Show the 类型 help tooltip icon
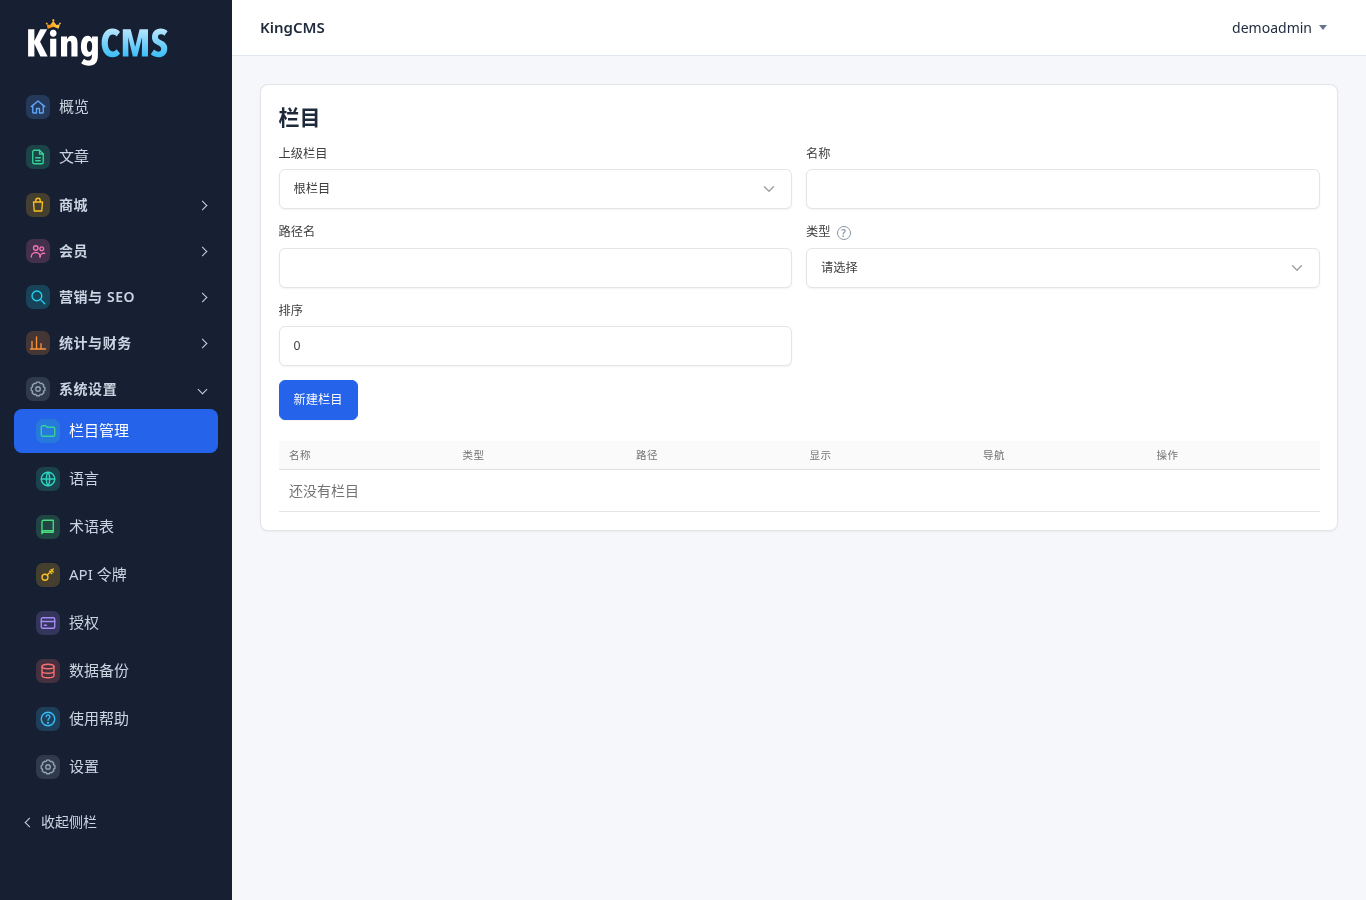 click(844, 233)
